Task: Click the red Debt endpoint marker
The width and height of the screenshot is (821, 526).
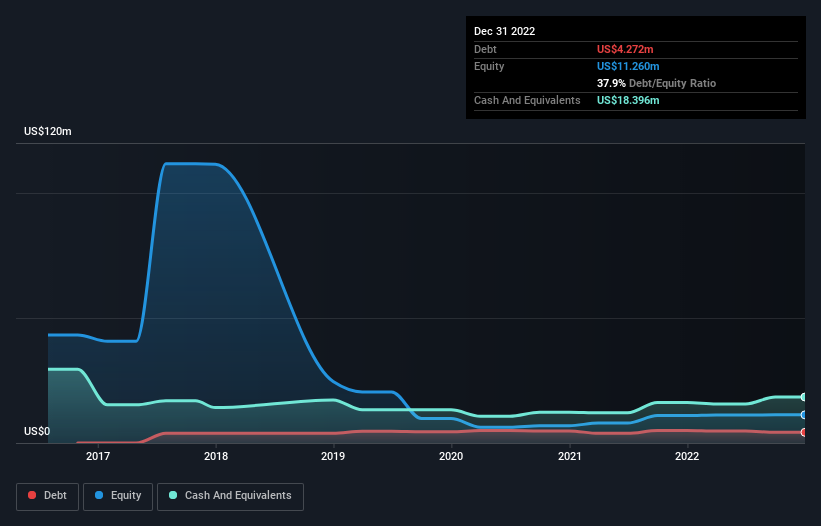Action: (804, 432)
